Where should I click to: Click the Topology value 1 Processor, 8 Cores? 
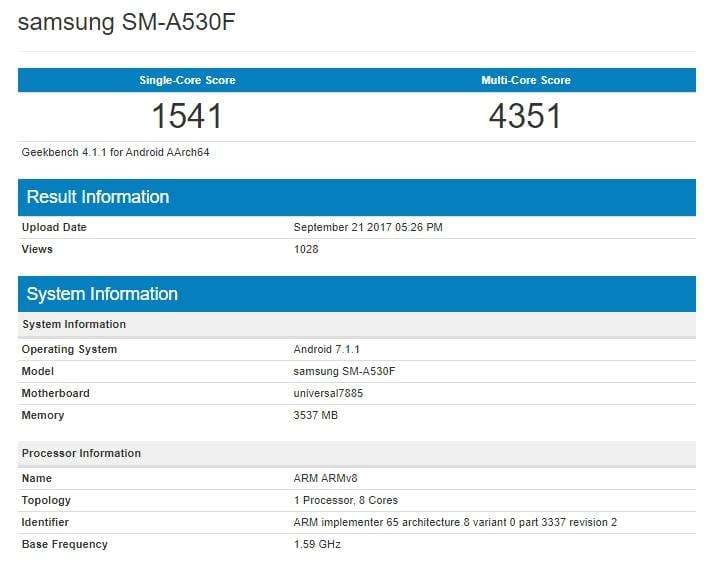click(347, 501)
